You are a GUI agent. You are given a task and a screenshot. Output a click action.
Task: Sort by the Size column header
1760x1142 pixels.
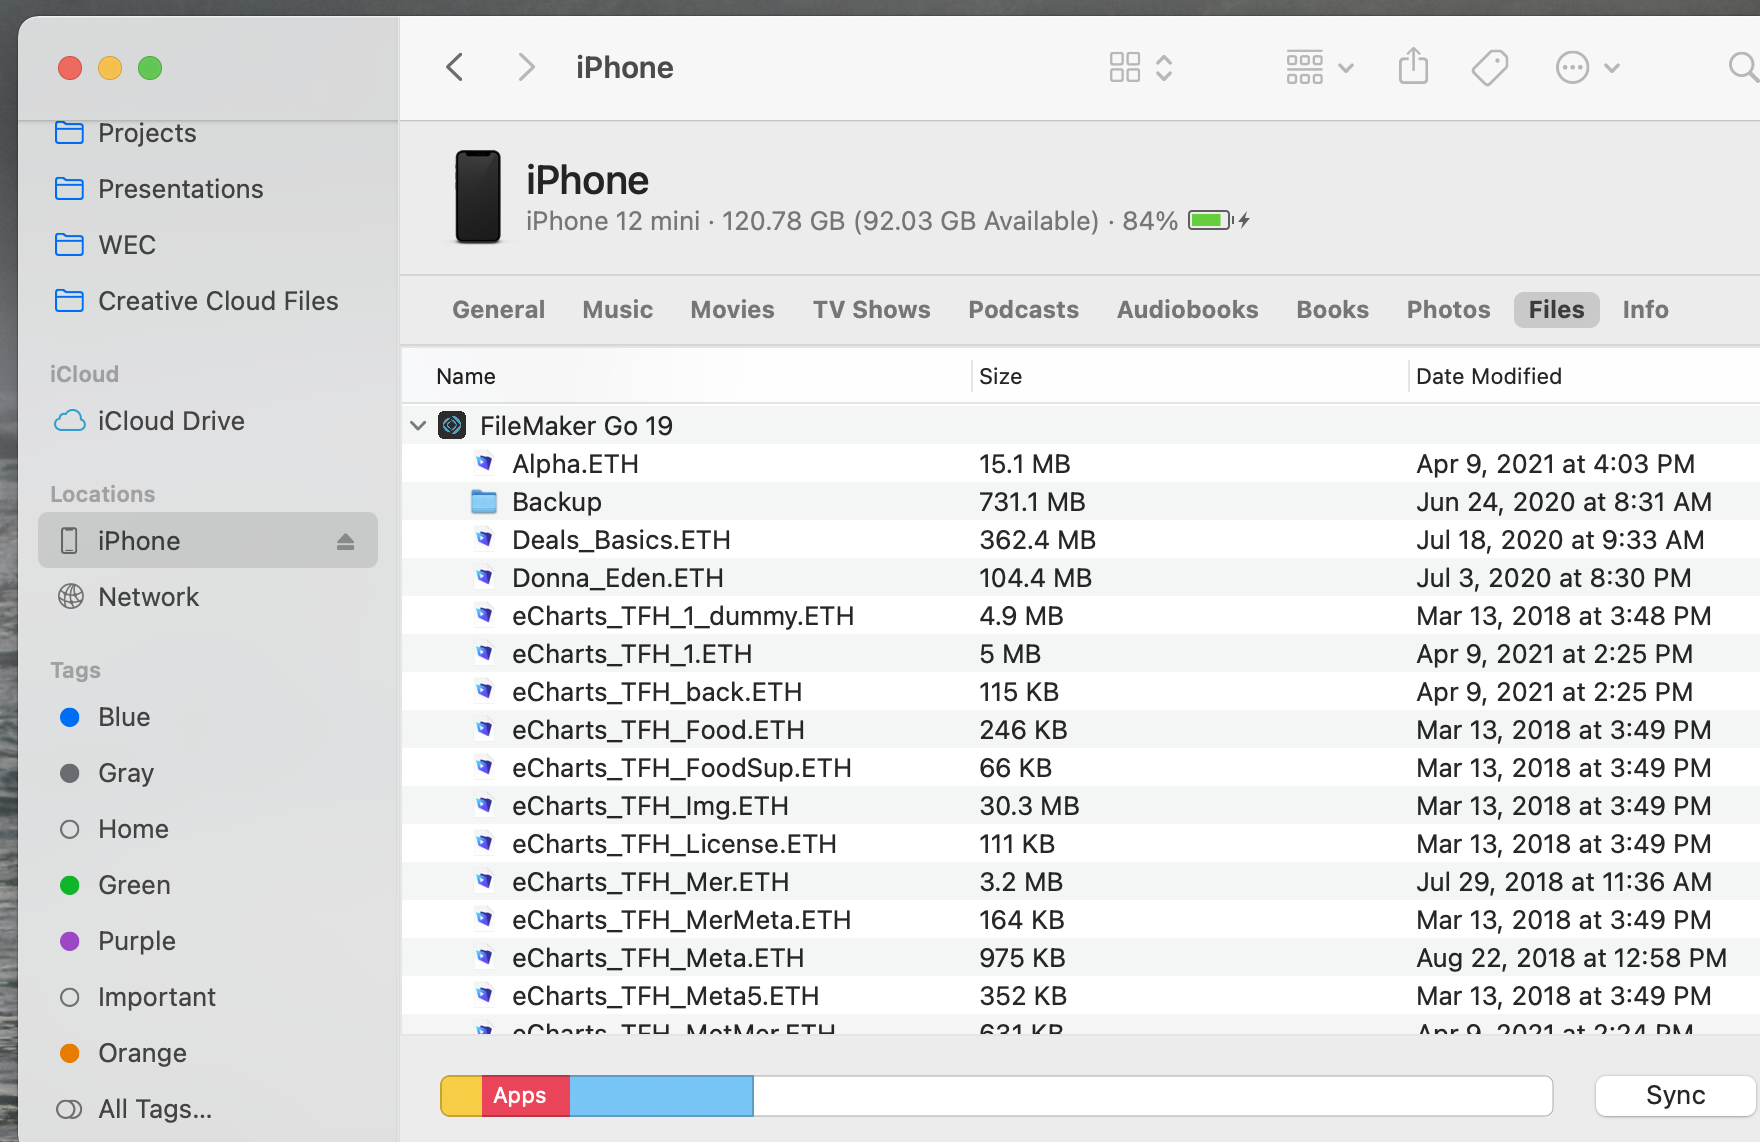1000,377
